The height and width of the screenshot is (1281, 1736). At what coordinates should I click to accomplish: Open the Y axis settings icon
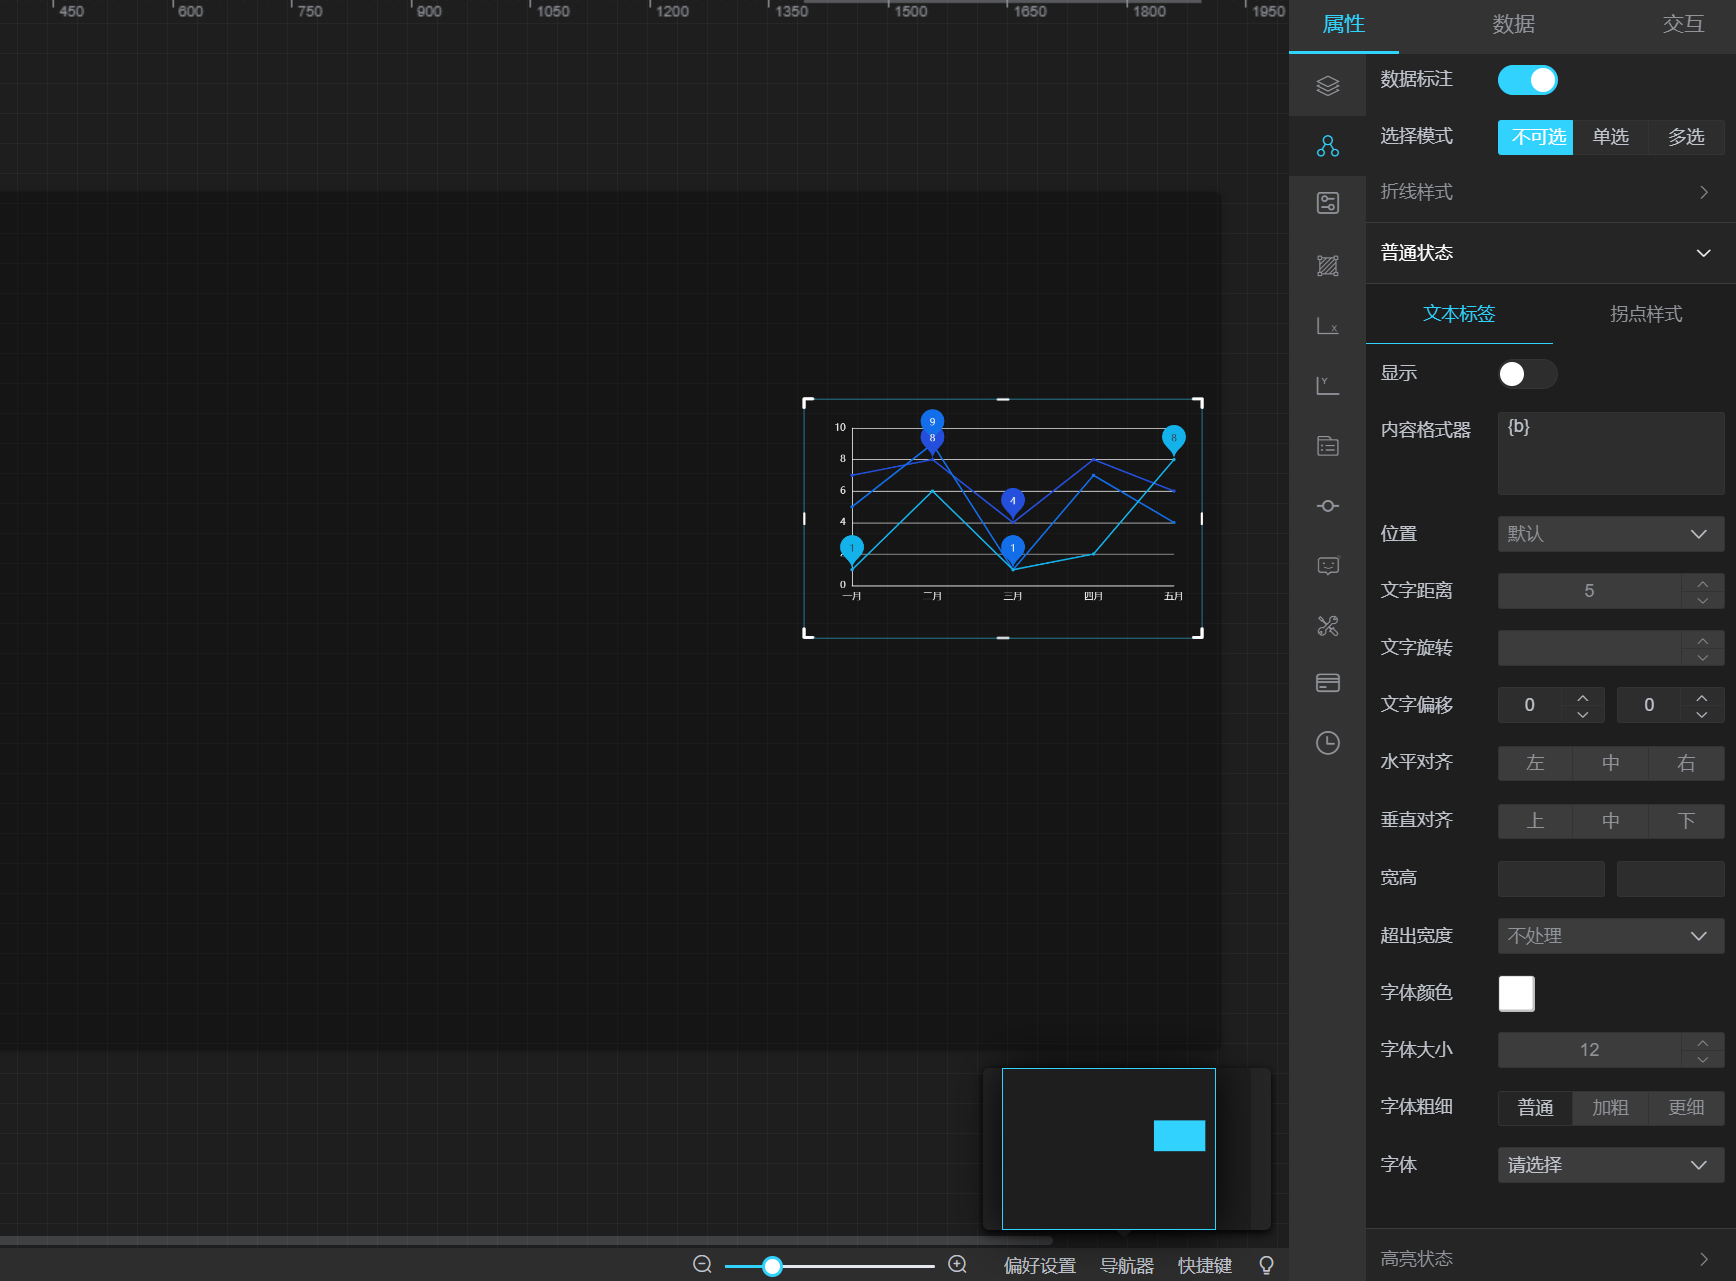pos(1327,386)
